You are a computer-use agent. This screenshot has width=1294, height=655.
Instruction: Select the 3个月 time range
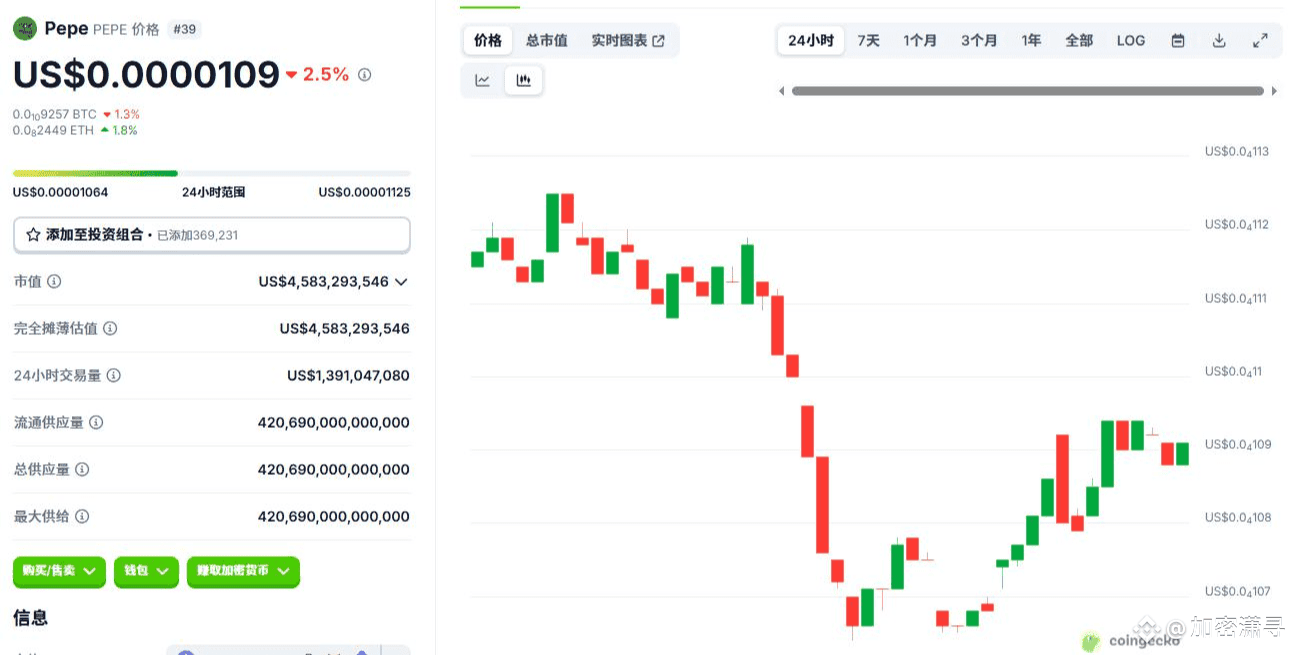pos(979,41)
